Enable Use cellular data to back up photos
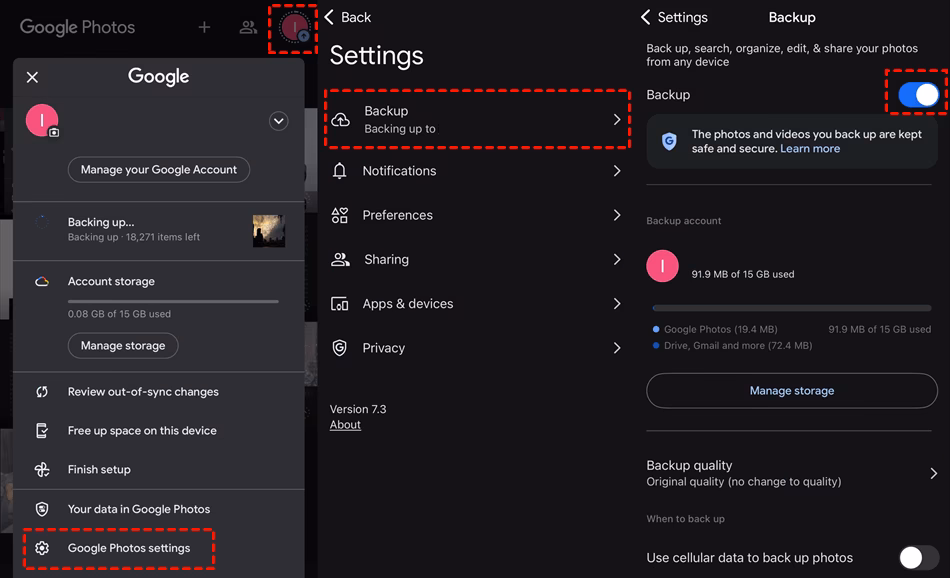Viewport: 950px width, 578px height. pyautogui.click(x=914, y=557)
